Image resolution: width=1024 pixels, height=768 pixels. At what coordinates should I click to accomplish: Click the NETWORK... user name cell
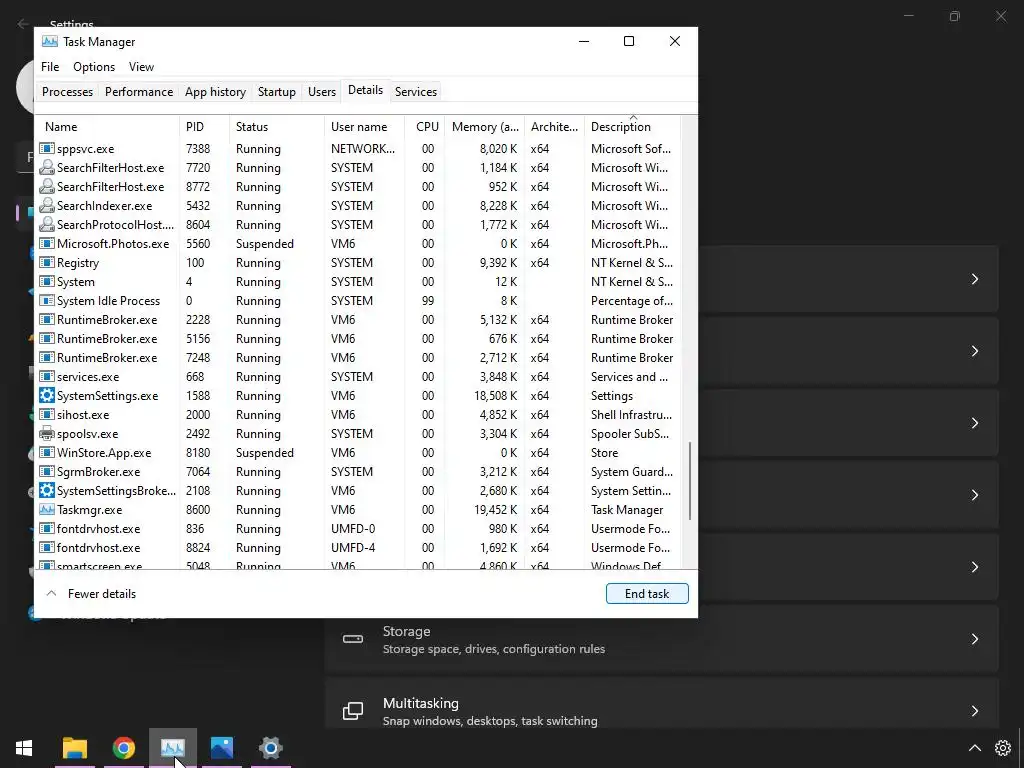[x=362, y=149]
